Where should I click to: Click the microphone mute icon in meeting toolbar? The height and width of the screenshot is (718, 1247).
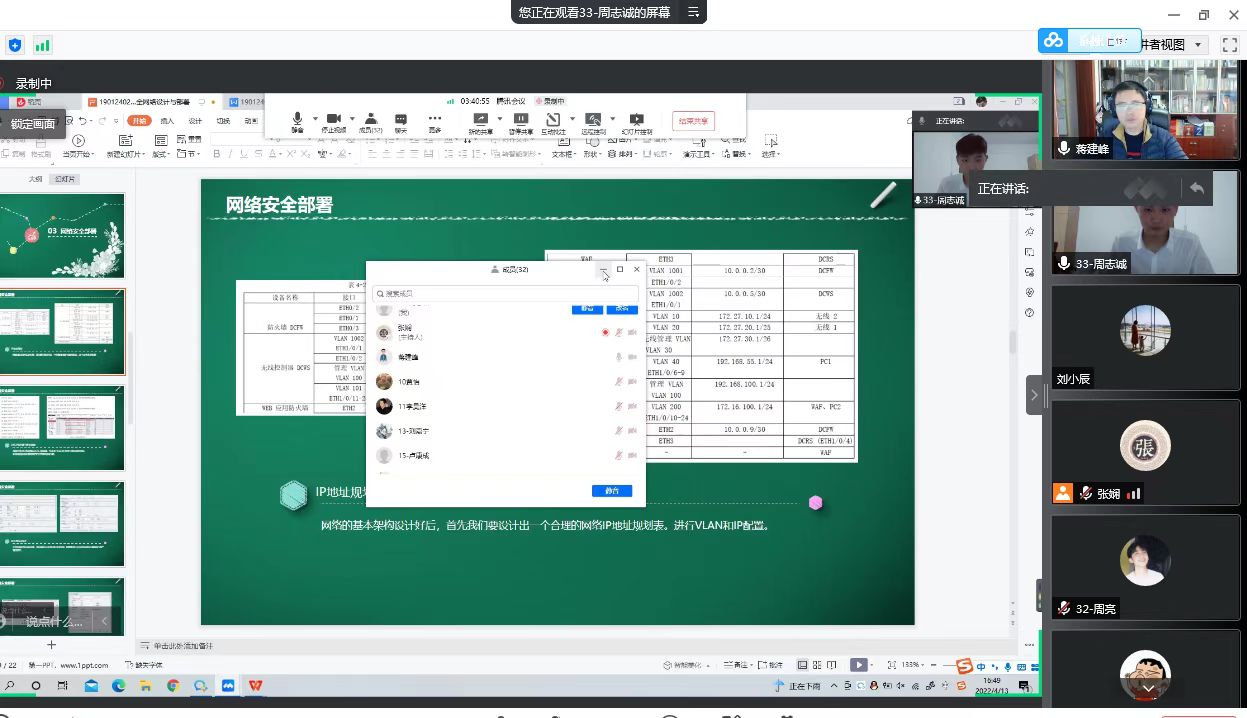point(297,119)
